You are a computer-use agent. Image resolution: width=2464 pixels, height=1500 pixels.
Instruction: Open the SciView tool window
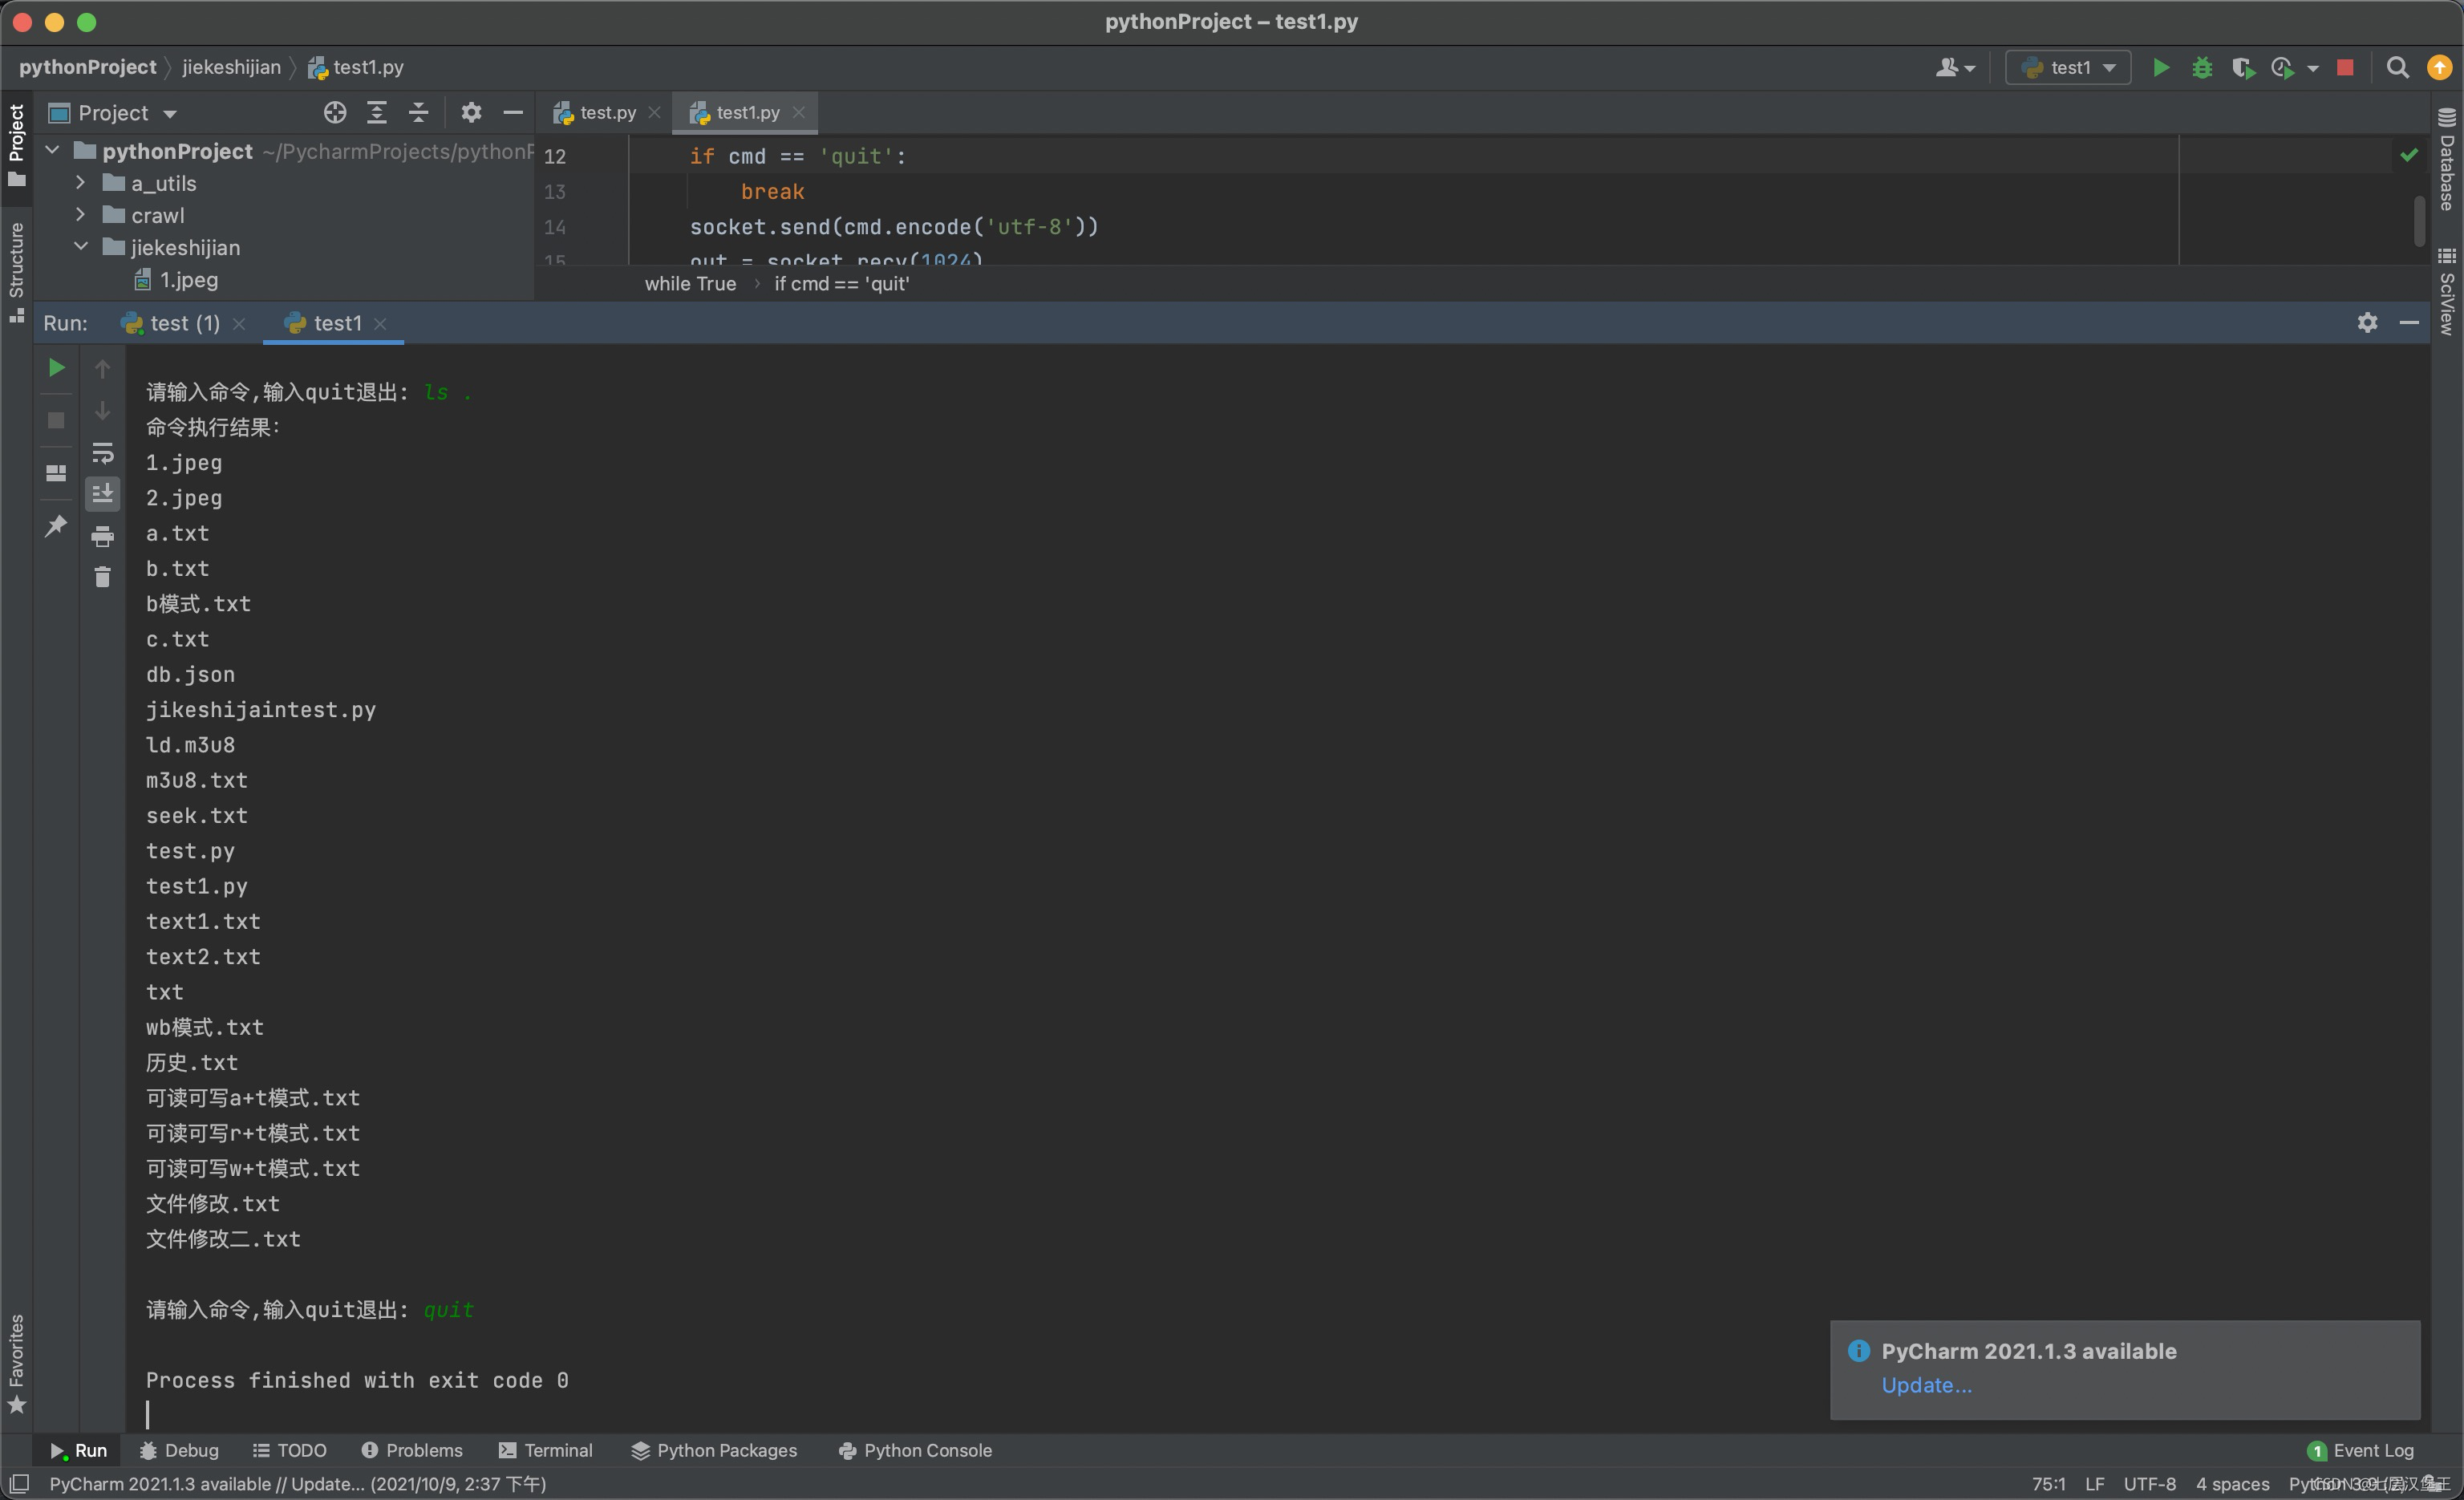[x=2447, y=291]
